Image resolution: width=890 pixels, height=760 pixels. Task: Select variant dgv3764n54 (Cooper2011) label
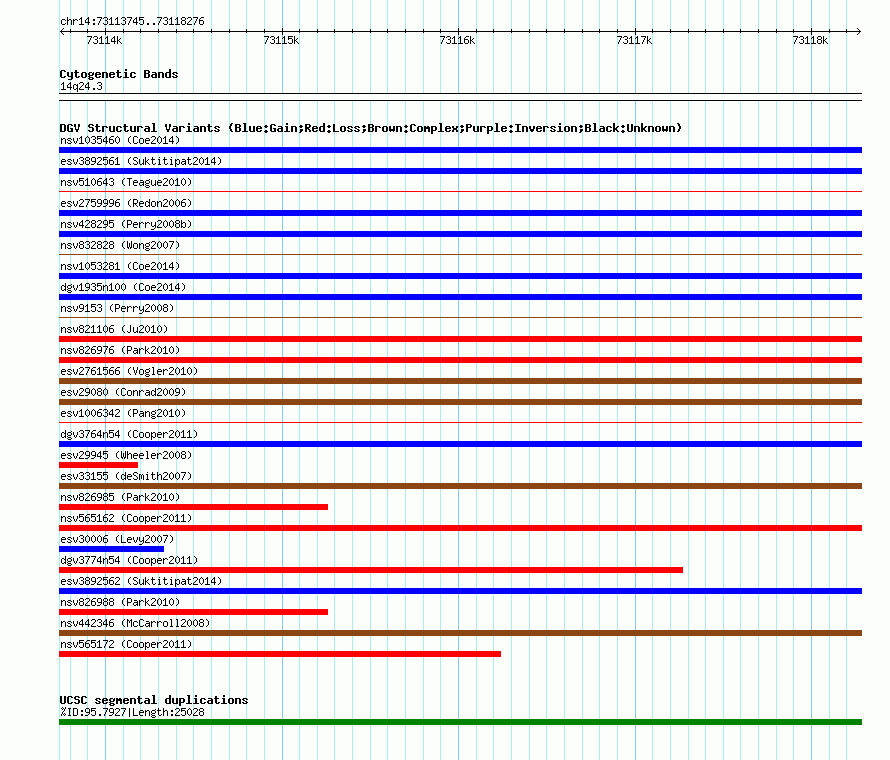(129, 434)
